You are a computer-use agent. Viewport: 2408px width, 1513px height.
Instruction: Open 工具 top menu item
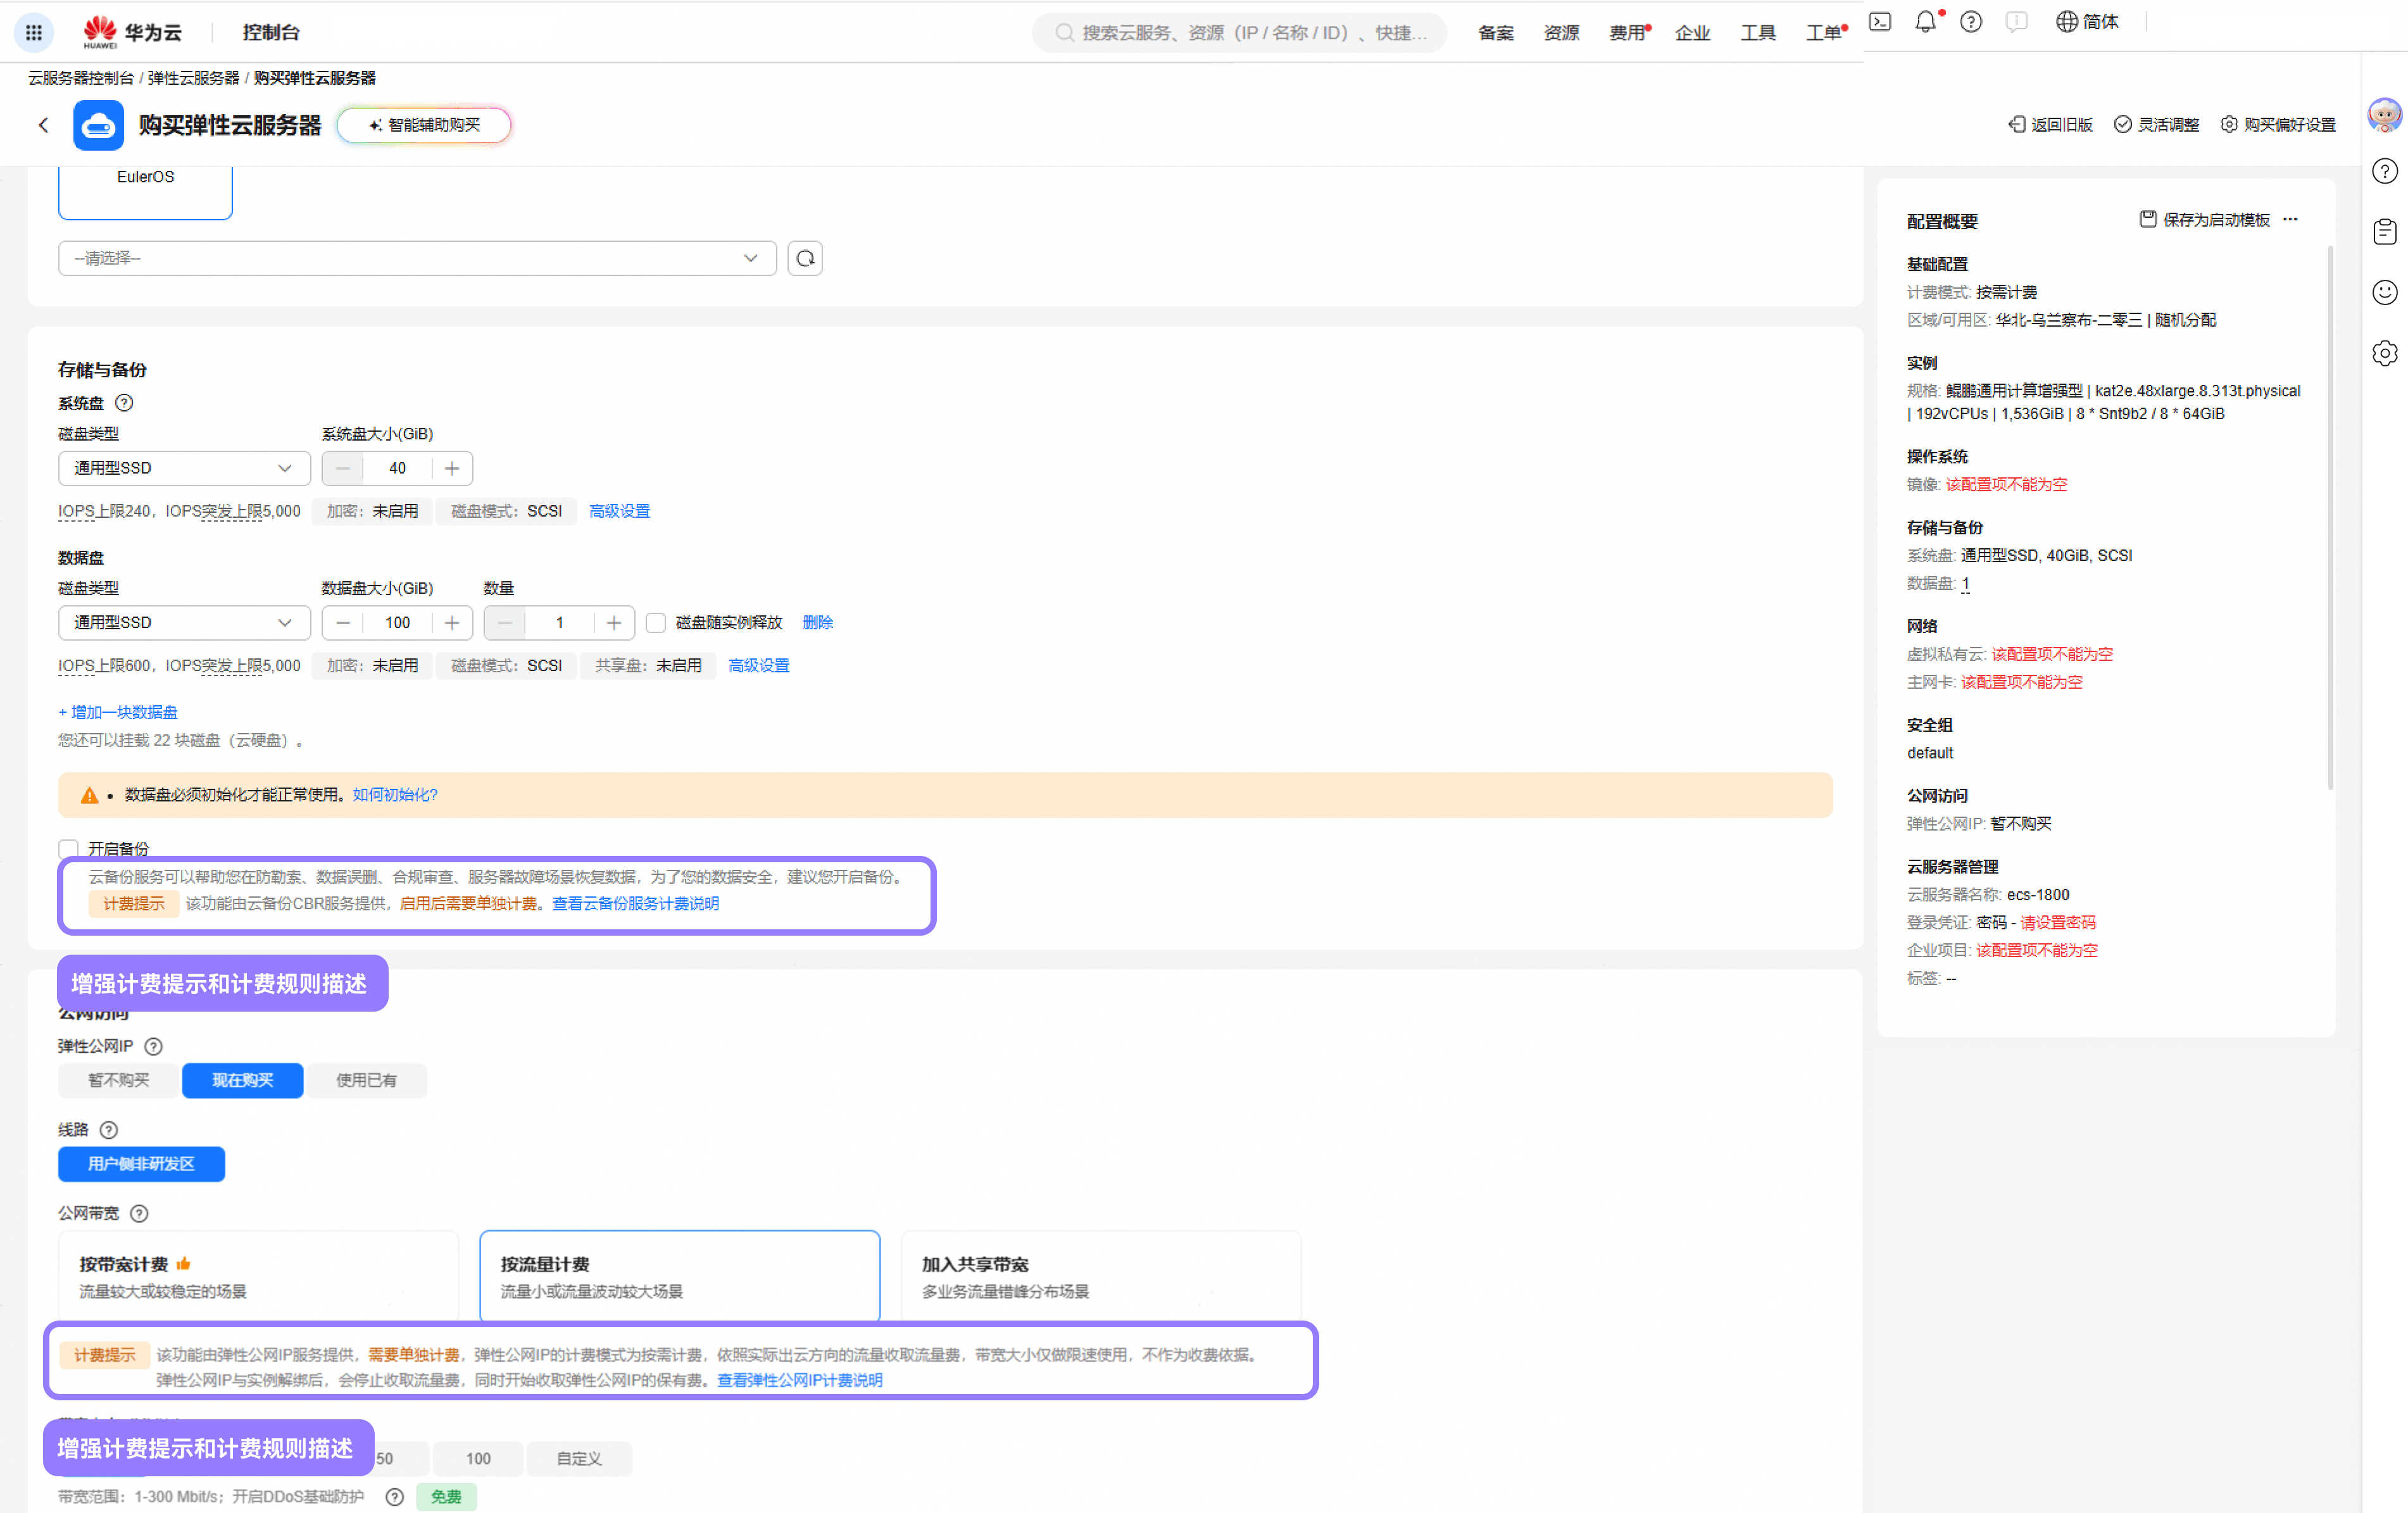[x=1758, y=33]
